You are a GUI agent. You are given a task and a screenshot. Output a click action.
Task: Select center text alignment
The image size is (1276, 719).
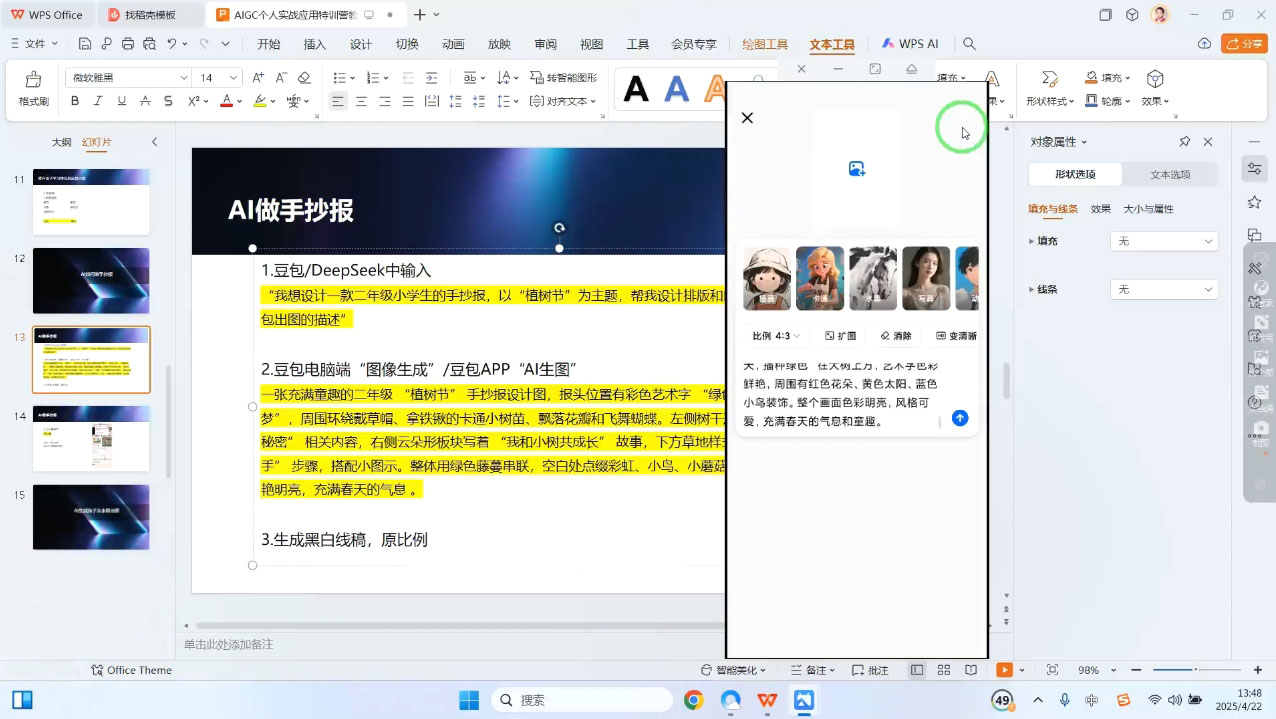point(361,101)
